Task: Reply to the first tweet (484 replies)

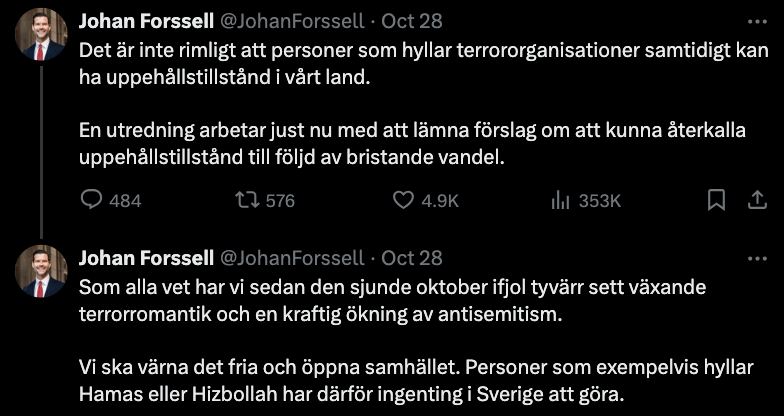Action: pos(91,200)
